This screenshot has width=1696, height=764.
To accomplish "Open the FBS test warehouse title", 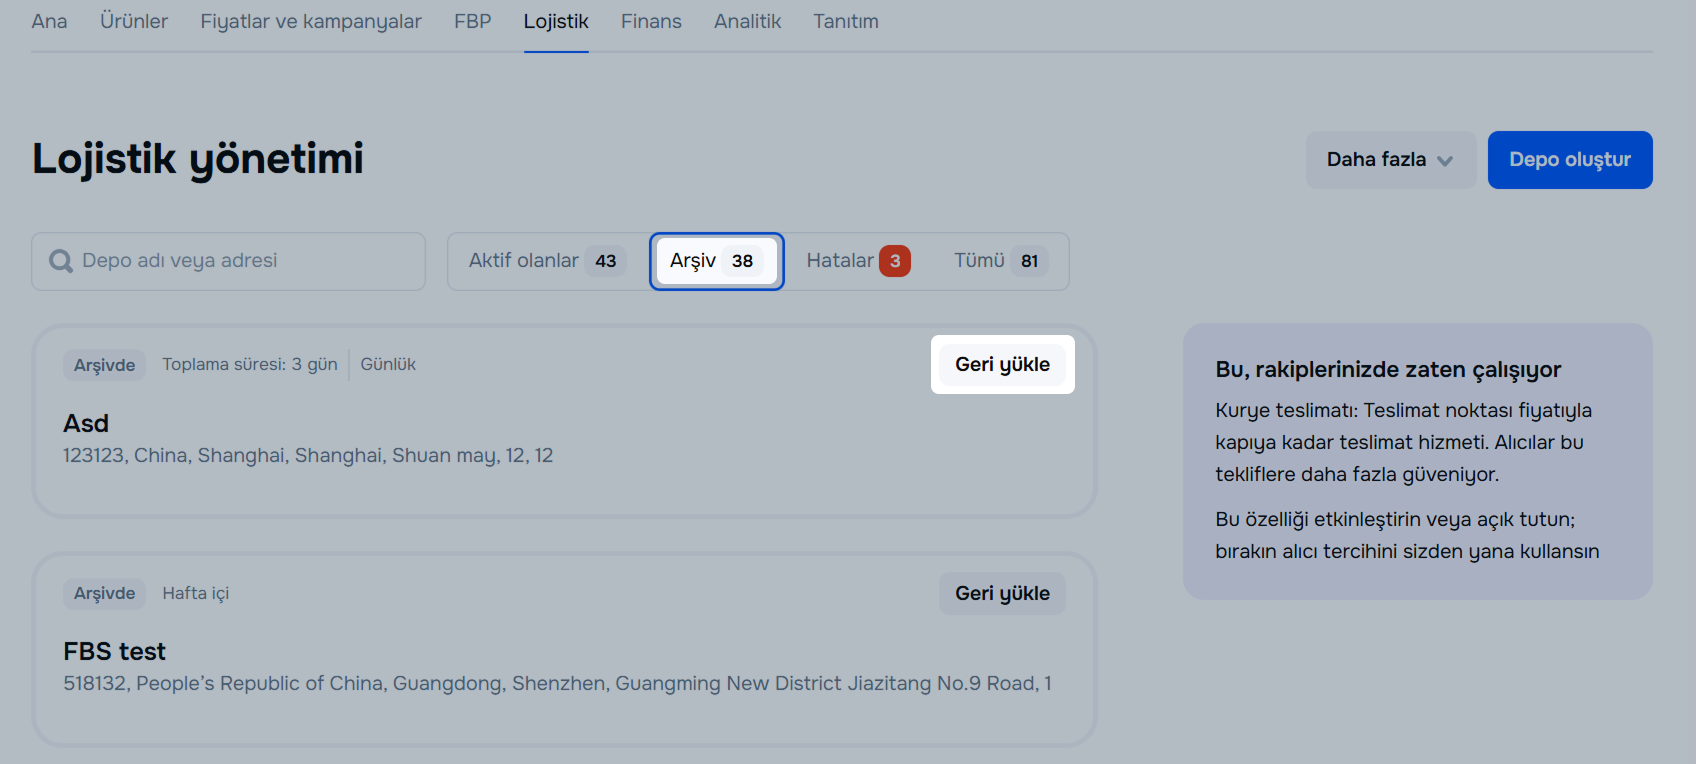I will tap(114, 652).
